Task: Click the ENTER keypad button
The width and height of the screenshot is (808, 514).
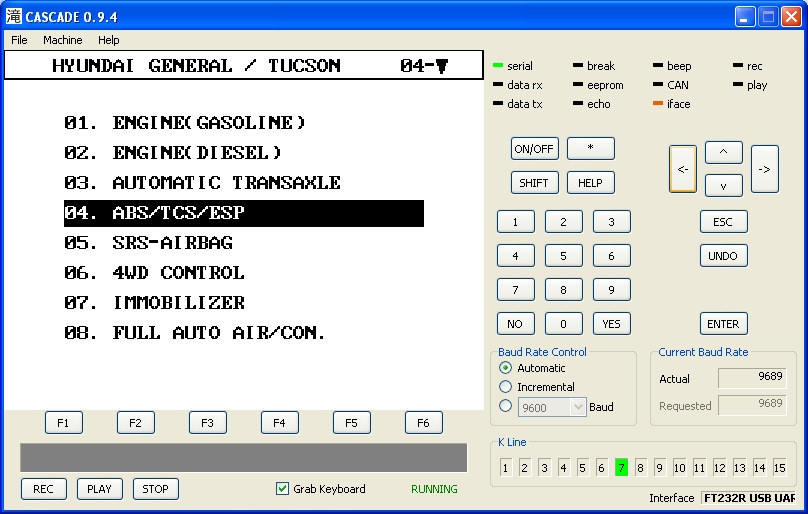Action: (x=723, y=324)
